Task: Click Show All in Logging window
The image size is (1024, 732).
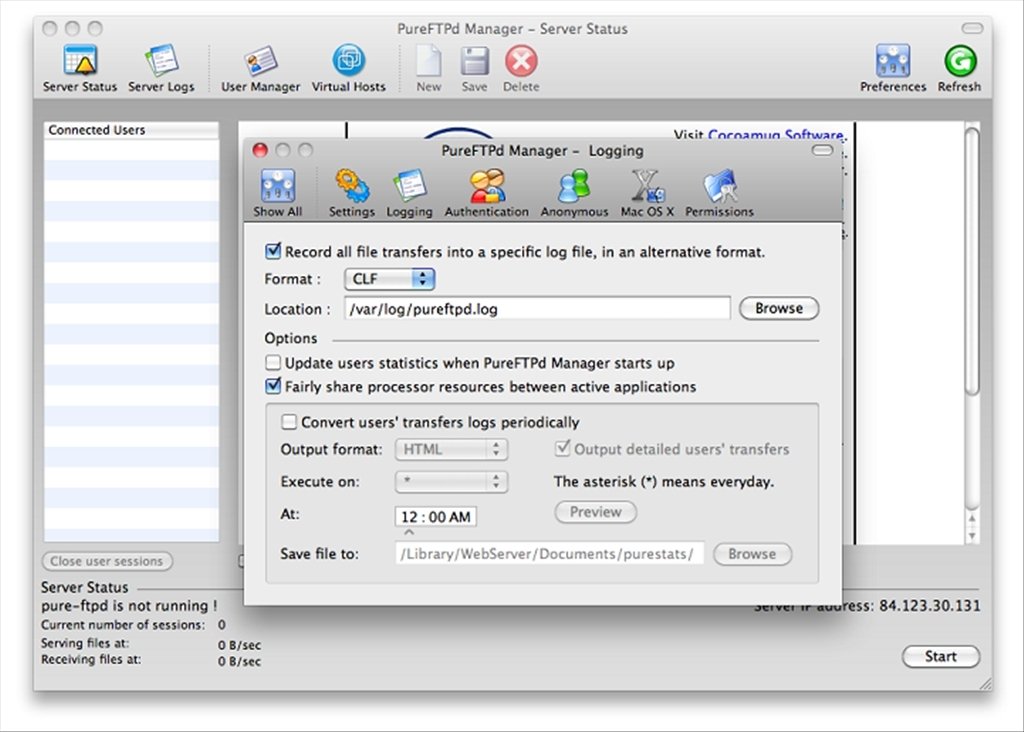Action: tap(278, 193)
